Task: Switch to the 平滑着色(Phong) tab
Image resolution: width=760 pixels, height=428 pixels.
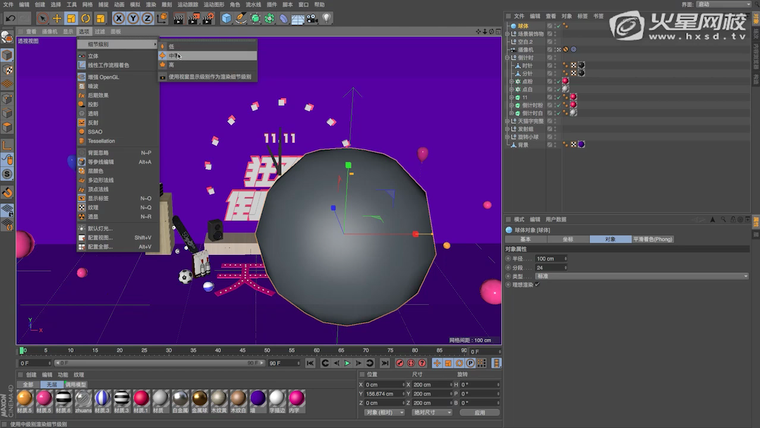Action: pos(653,240)
